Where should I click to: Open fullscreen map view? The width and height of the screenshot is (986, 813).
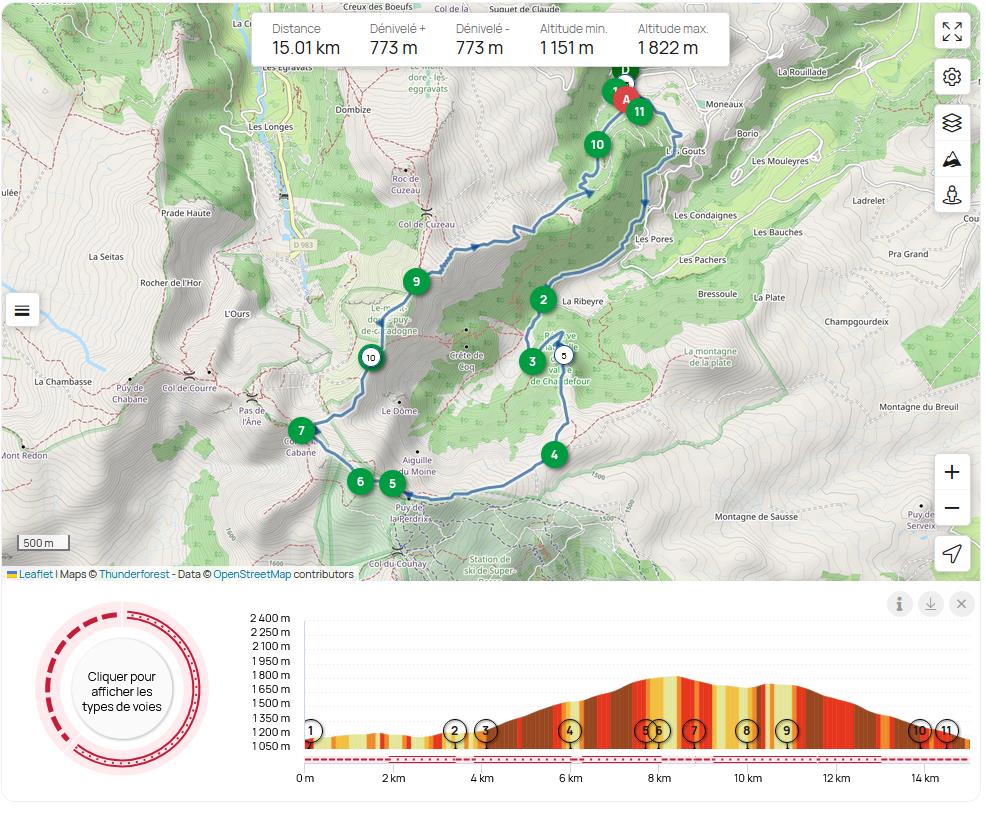[951, 31]
